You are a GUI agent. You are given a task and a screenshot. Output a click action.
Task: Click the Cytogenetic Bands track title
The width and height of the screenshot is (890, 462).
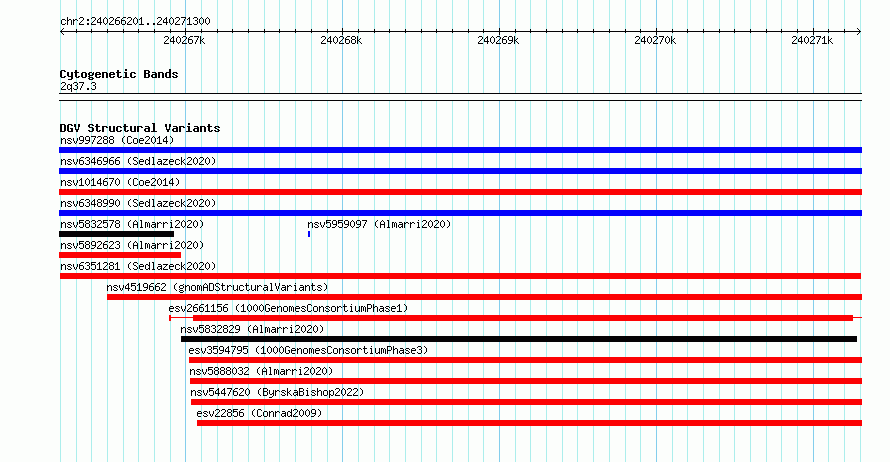click(119, 74)
